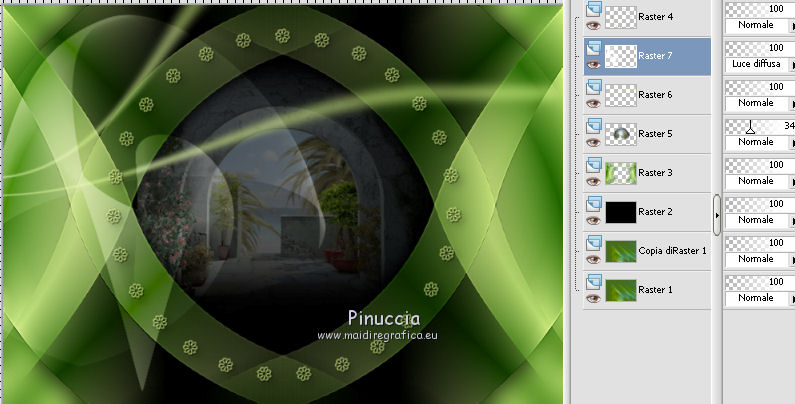This screenshot has width=795, height=404.
Task: Select the Copia diRaster 1 layer name
Action: pyautogui.click(x=672, y=251)
